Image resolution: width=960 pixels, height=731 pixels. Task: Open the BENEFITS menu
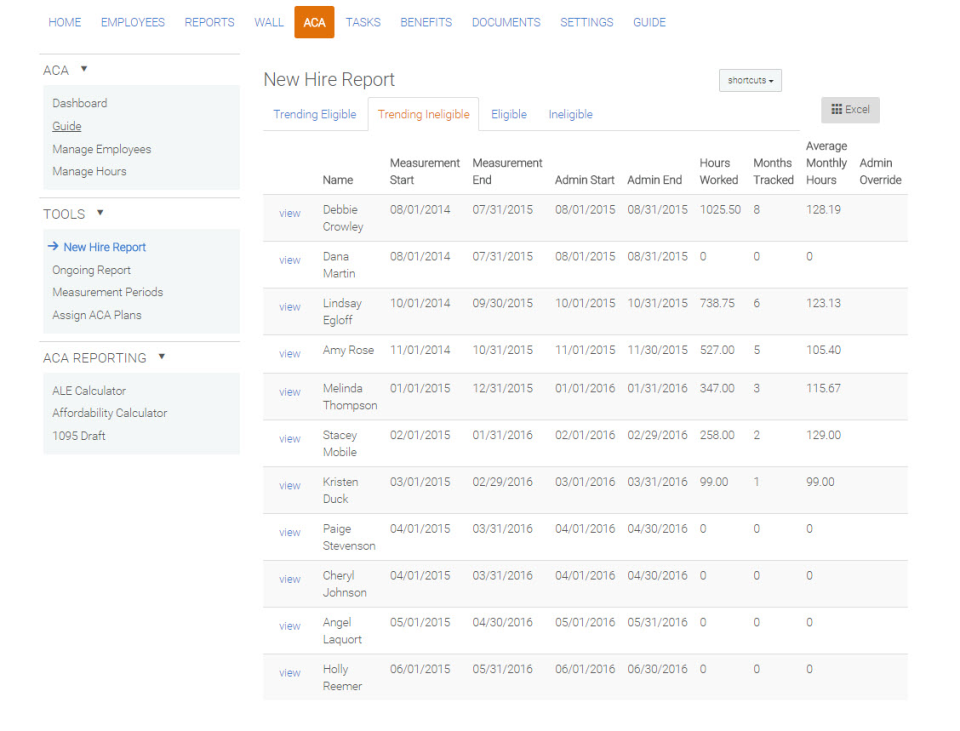426,23
